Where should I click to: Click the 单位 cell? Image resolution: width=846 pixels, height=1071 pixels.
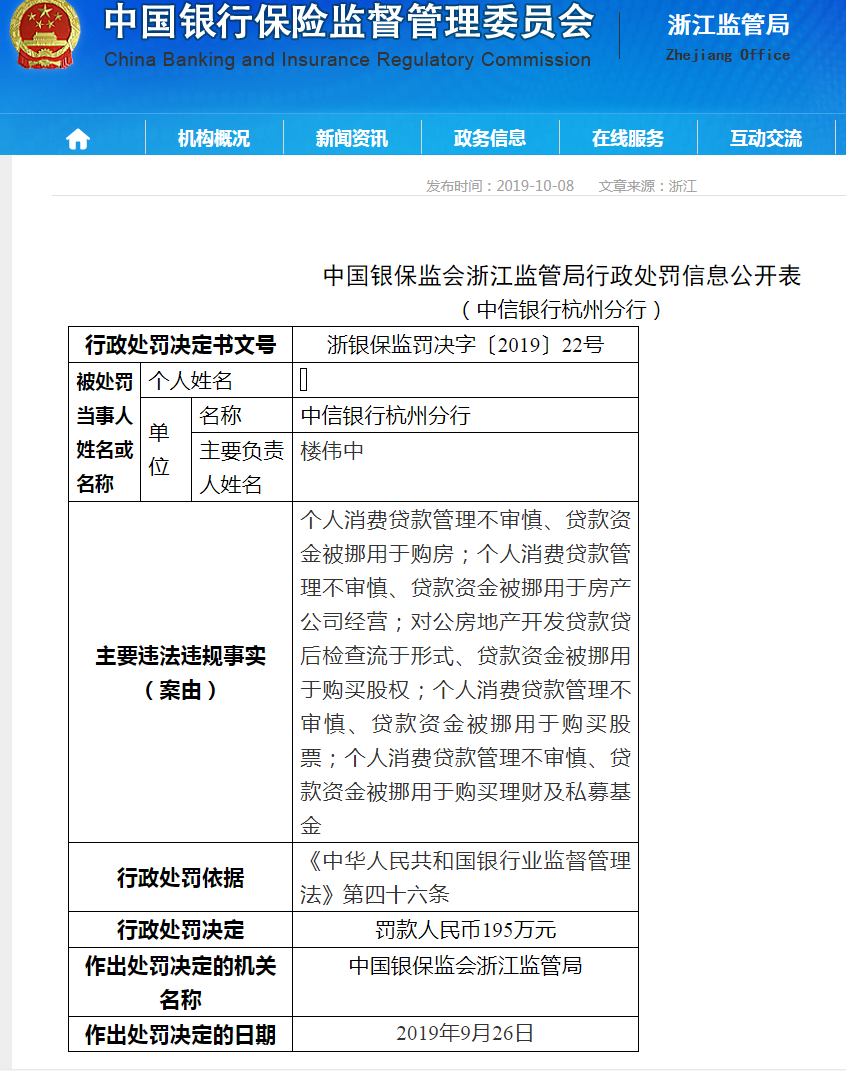click(166, 449)
